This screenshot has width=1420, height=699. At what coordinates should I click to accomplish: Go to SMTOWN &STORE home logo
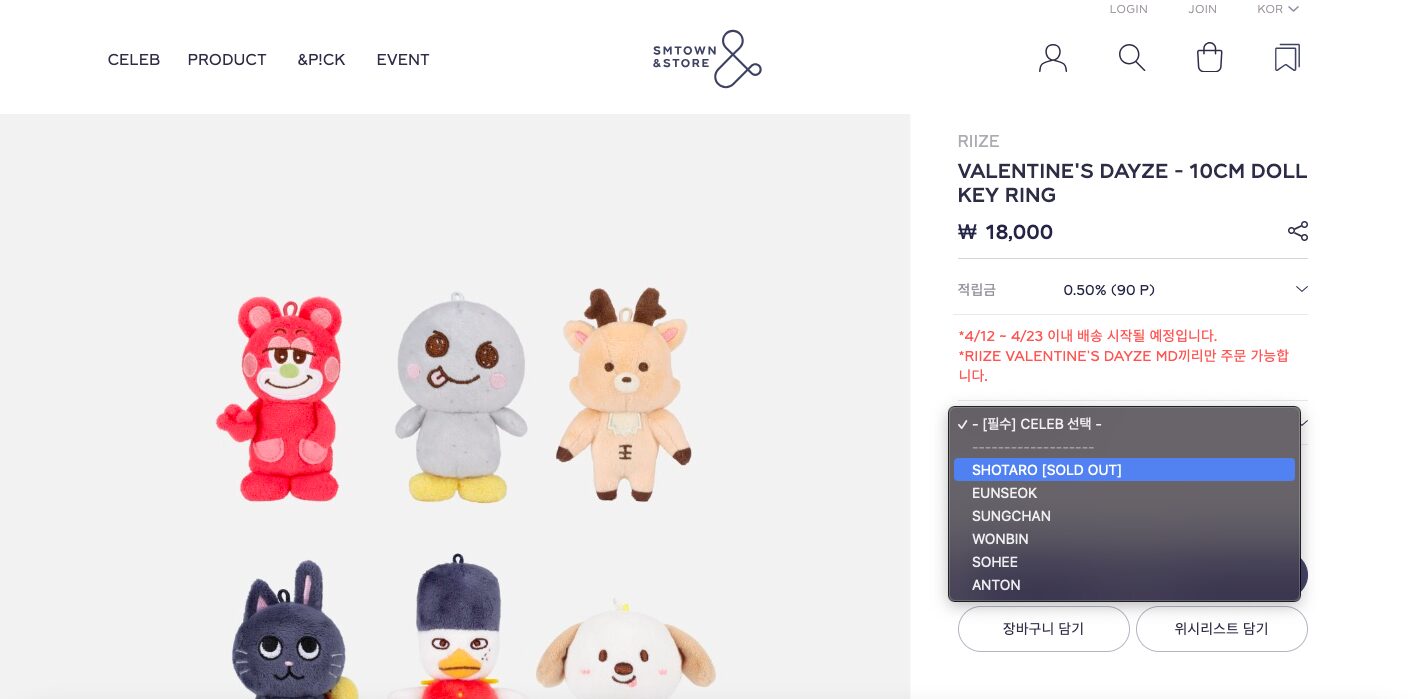707,59
